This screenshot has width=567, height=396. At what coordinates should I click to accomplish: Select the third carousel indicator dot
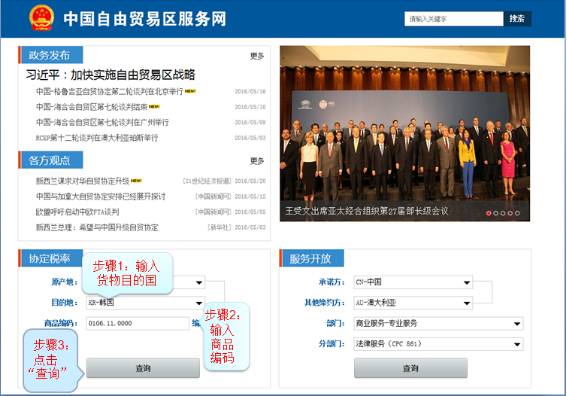[x=503, y=213]
